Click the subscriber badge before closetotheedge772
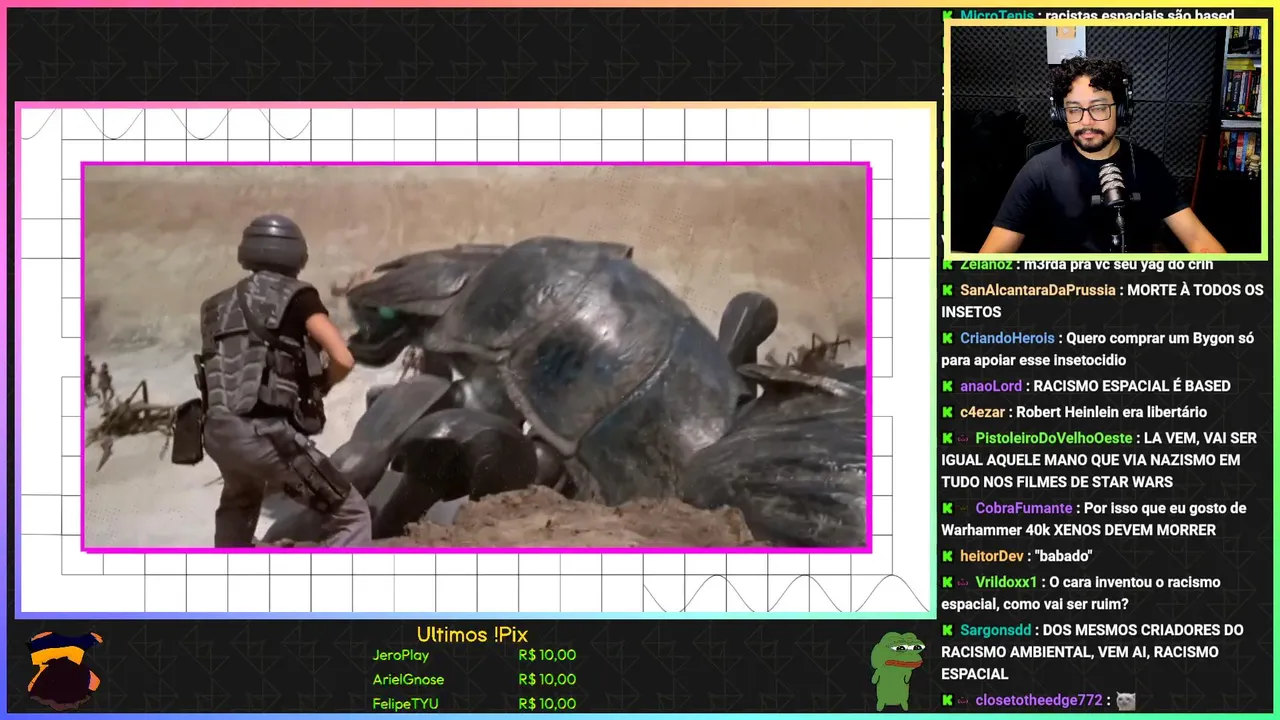The width and height of the screenshot is (1280, 720). pyautogui.click(x=964, y=700)
